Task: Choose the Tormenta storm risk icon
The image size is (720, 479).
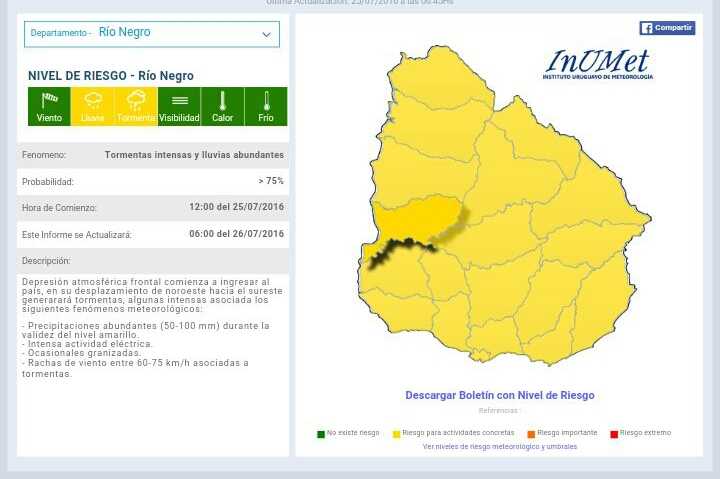Action: 136,106
